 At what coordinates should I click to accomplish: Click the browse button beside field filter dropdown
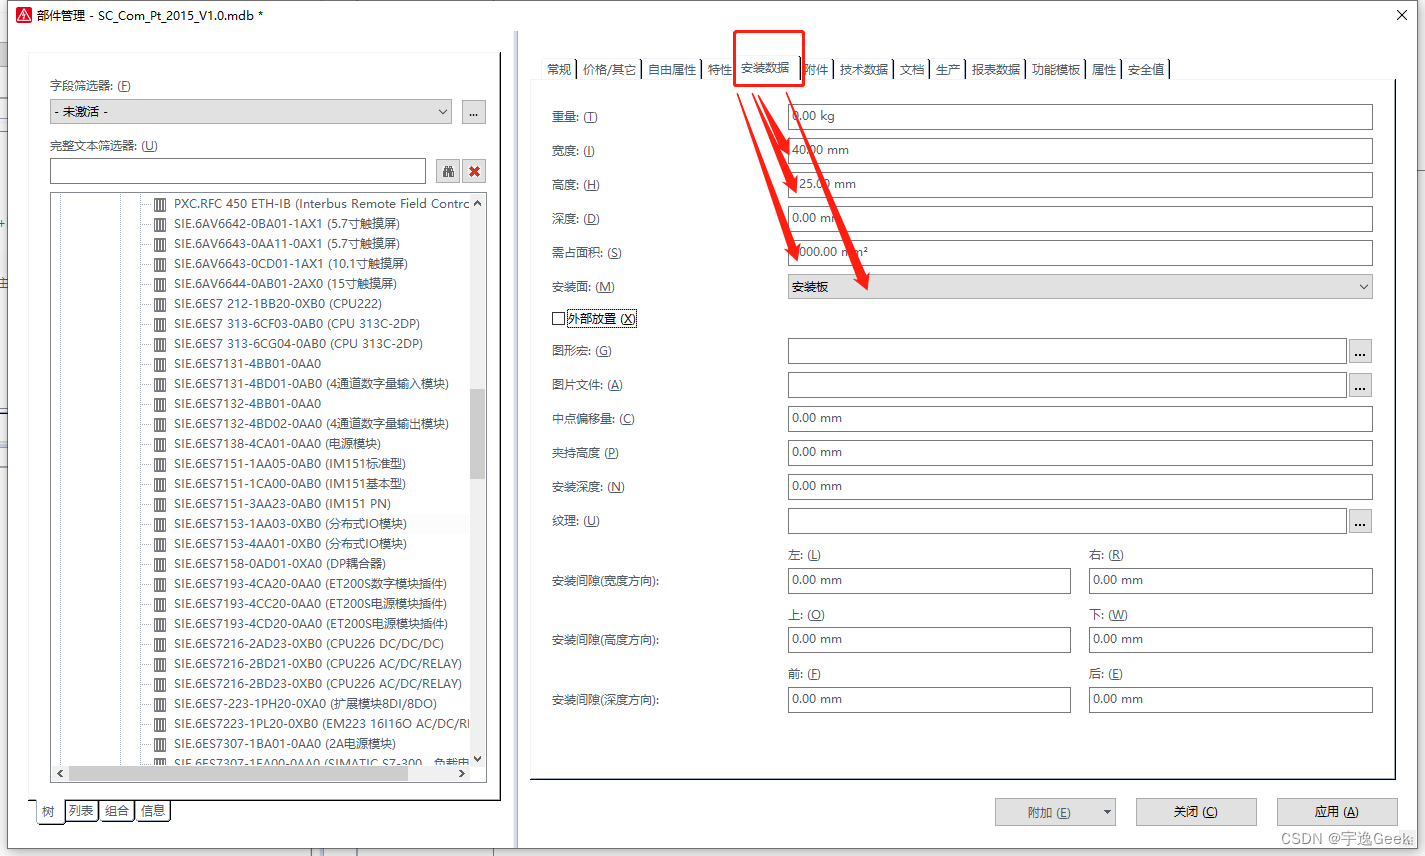474,112
